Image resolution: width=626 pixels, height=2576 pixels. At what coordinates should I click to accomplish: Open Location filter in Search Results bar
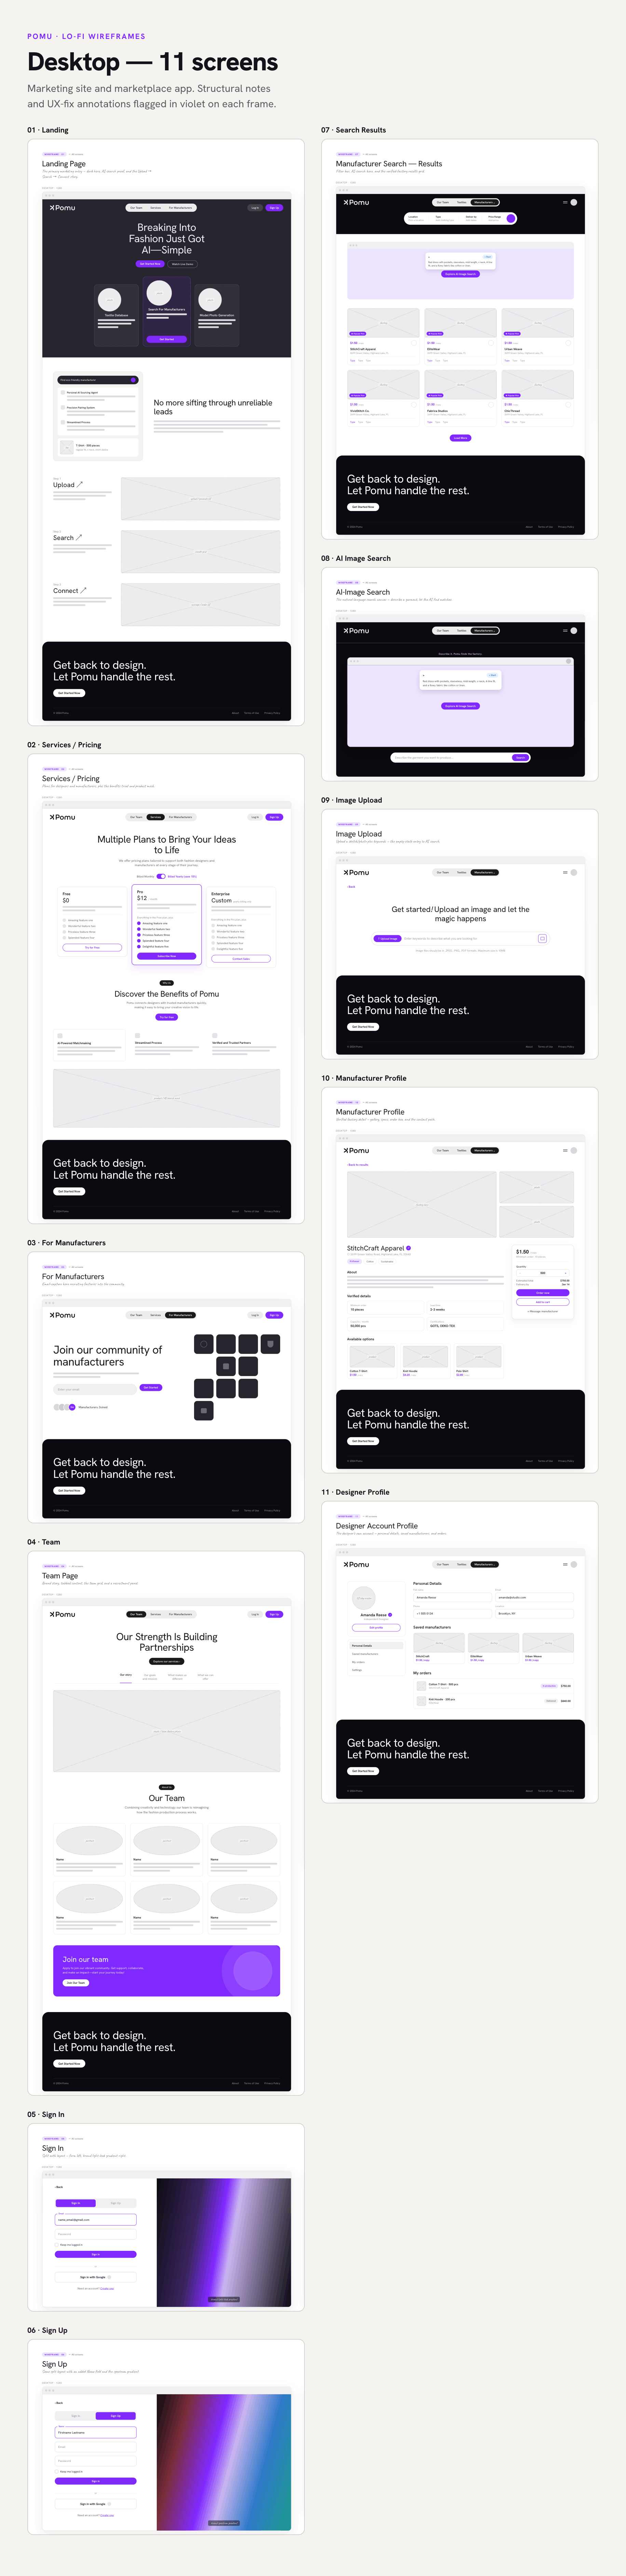click(416, 218)
